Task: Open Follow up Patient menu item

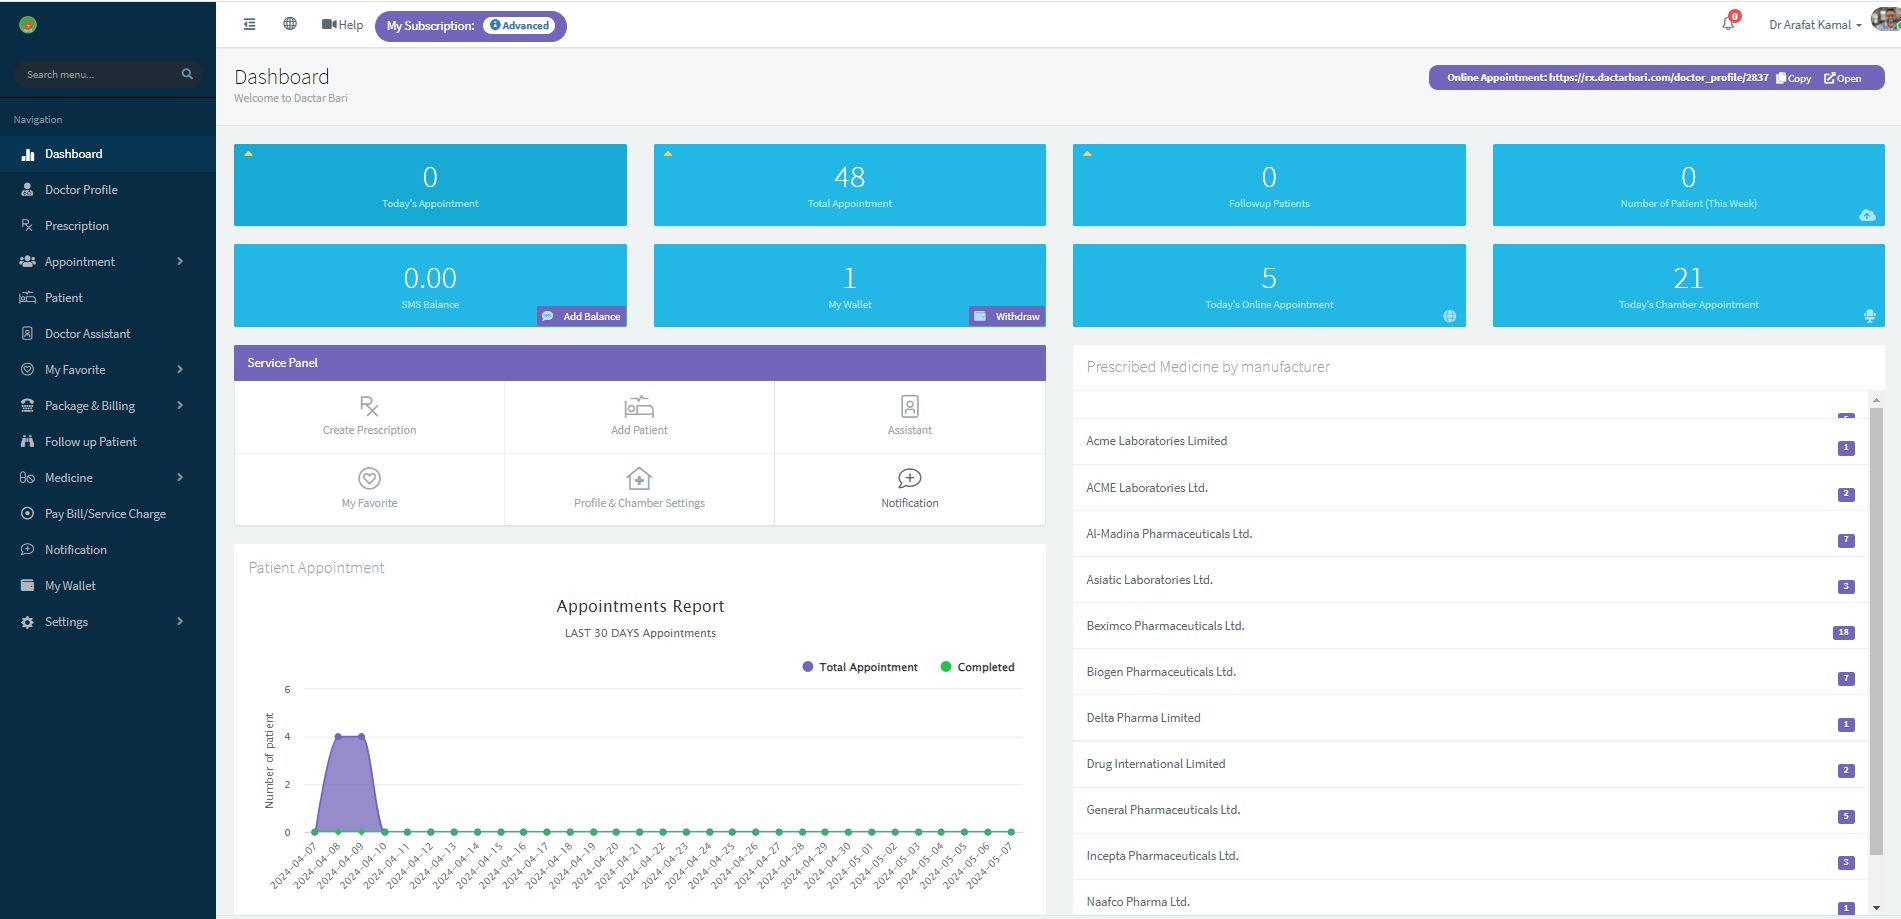Action: [90, 442]
